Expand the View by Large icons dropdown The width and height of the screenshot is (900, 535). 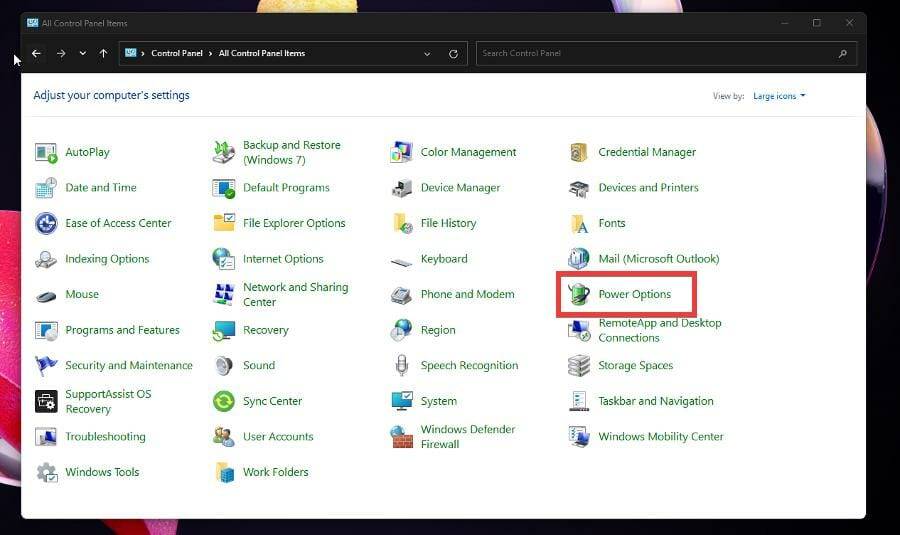point(779,96)
